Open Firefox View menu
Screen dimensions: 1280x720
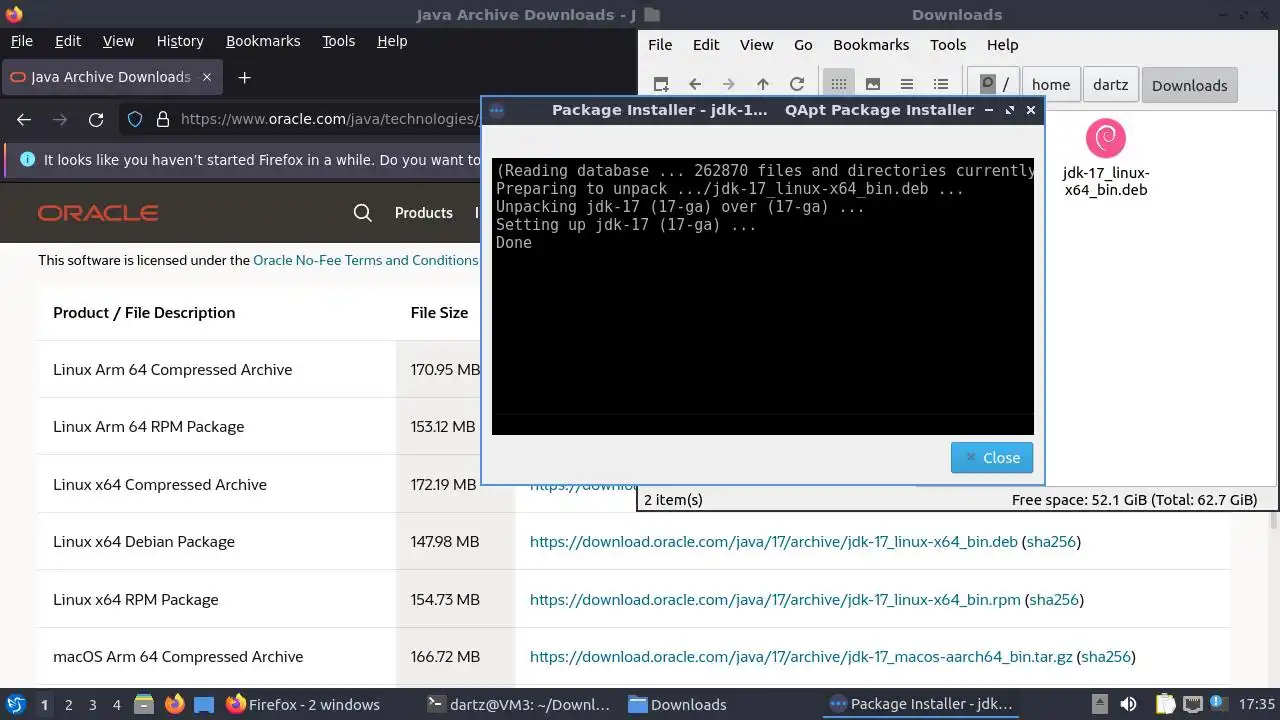(118, 41)
